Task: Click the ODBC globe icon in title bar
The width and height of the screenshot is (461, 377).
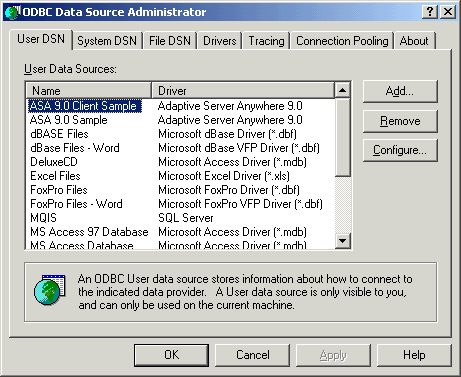Action: [x=12, y=12]
